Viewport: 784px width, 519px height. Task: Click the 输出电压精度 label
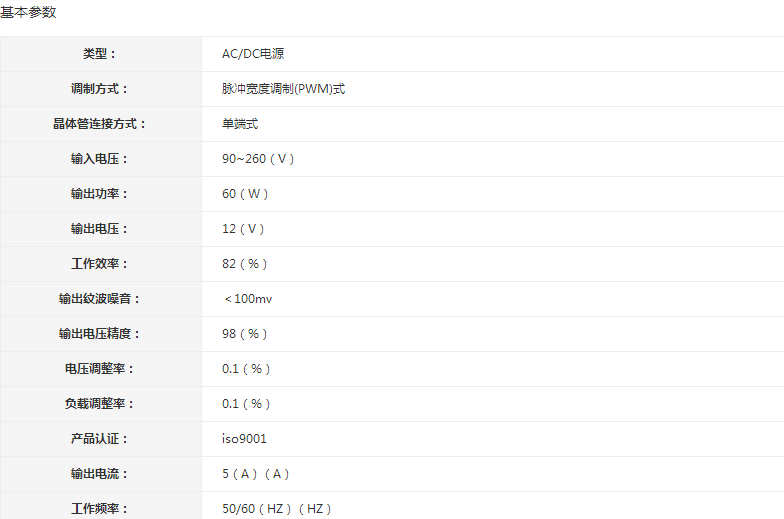[x=100, y=334]
